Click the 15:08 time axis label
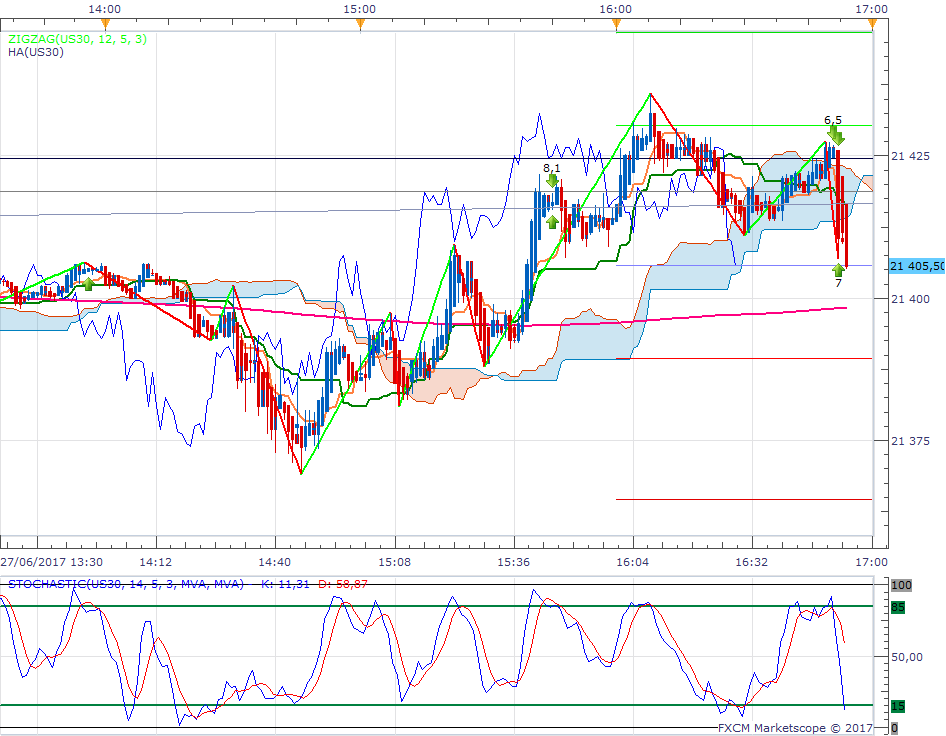The width and height of the screenshot is (946, 736). point(395,562)
